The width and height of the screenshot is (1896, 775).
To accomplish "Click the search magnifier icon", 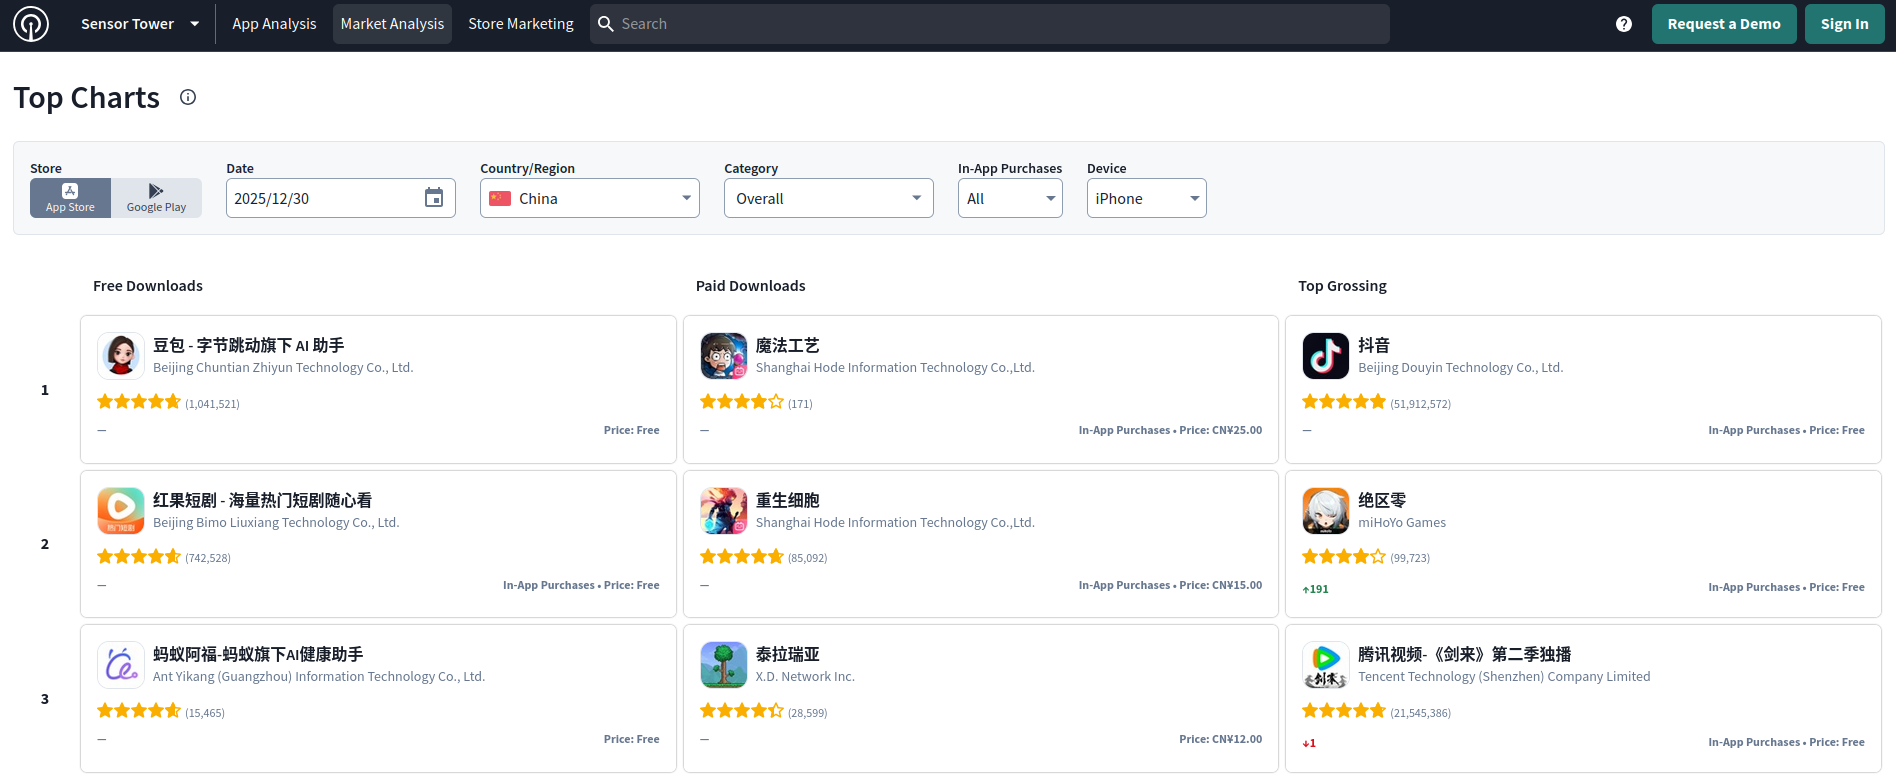I will pos(606,24).
